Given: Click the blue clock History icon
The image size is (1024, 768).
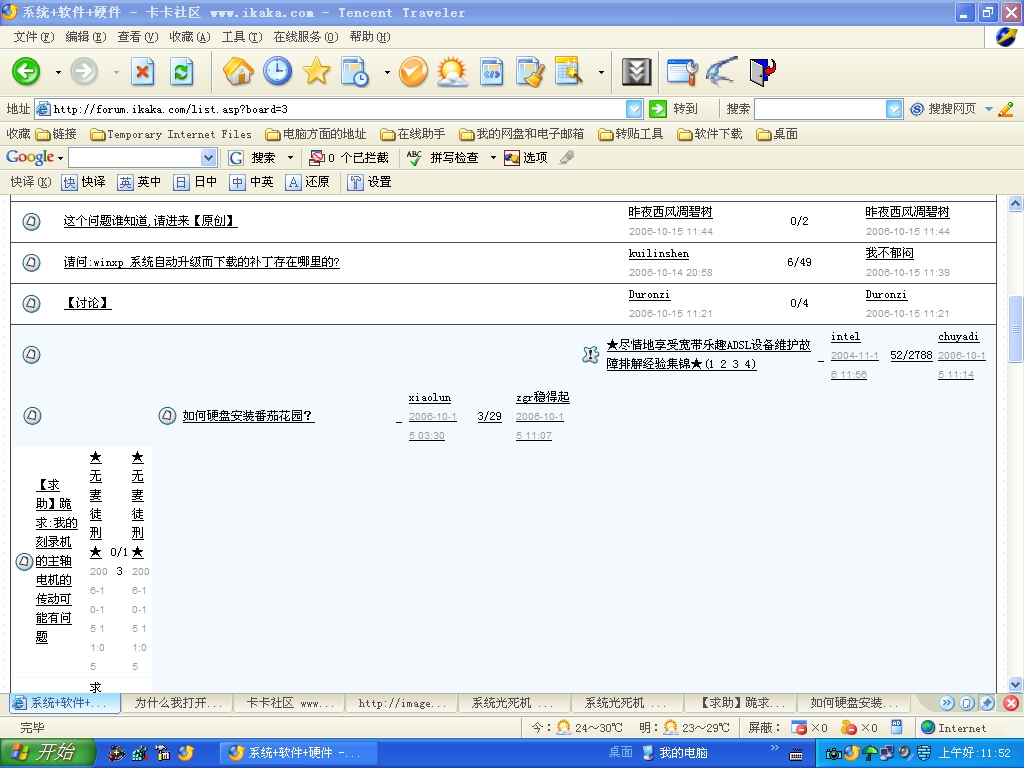Looking at the screenshot, I should [x=277, y=72].
